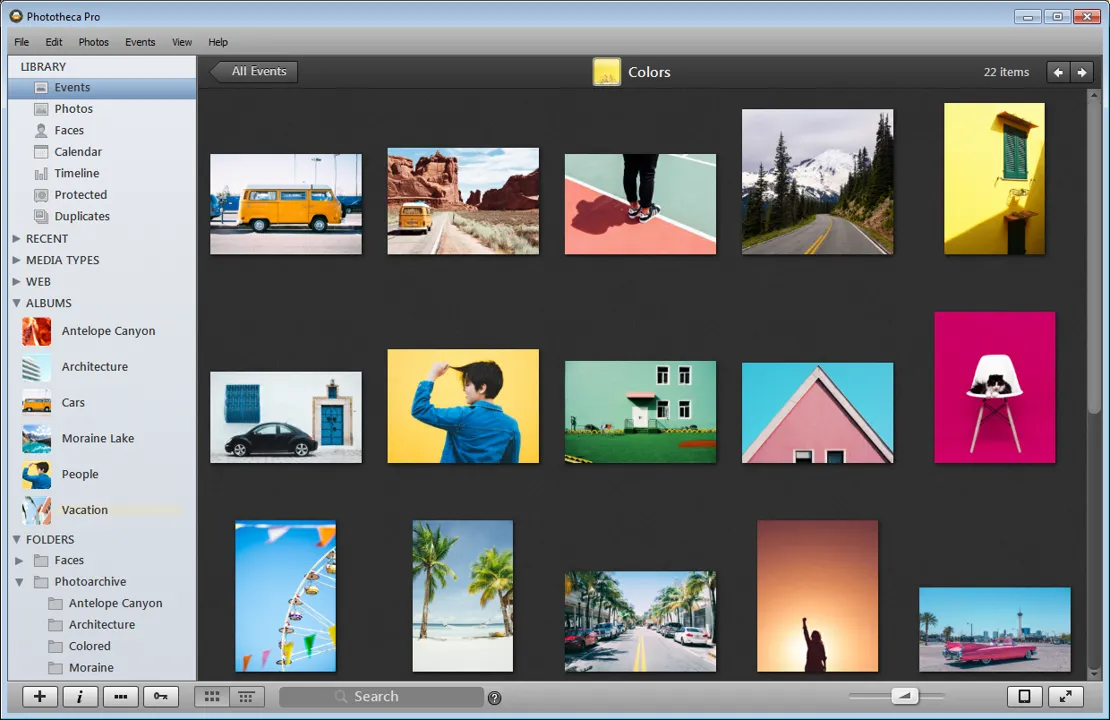Click in the Search field
The width and height of the screenshot is (1110, 720).
click(x=382, y=697)
